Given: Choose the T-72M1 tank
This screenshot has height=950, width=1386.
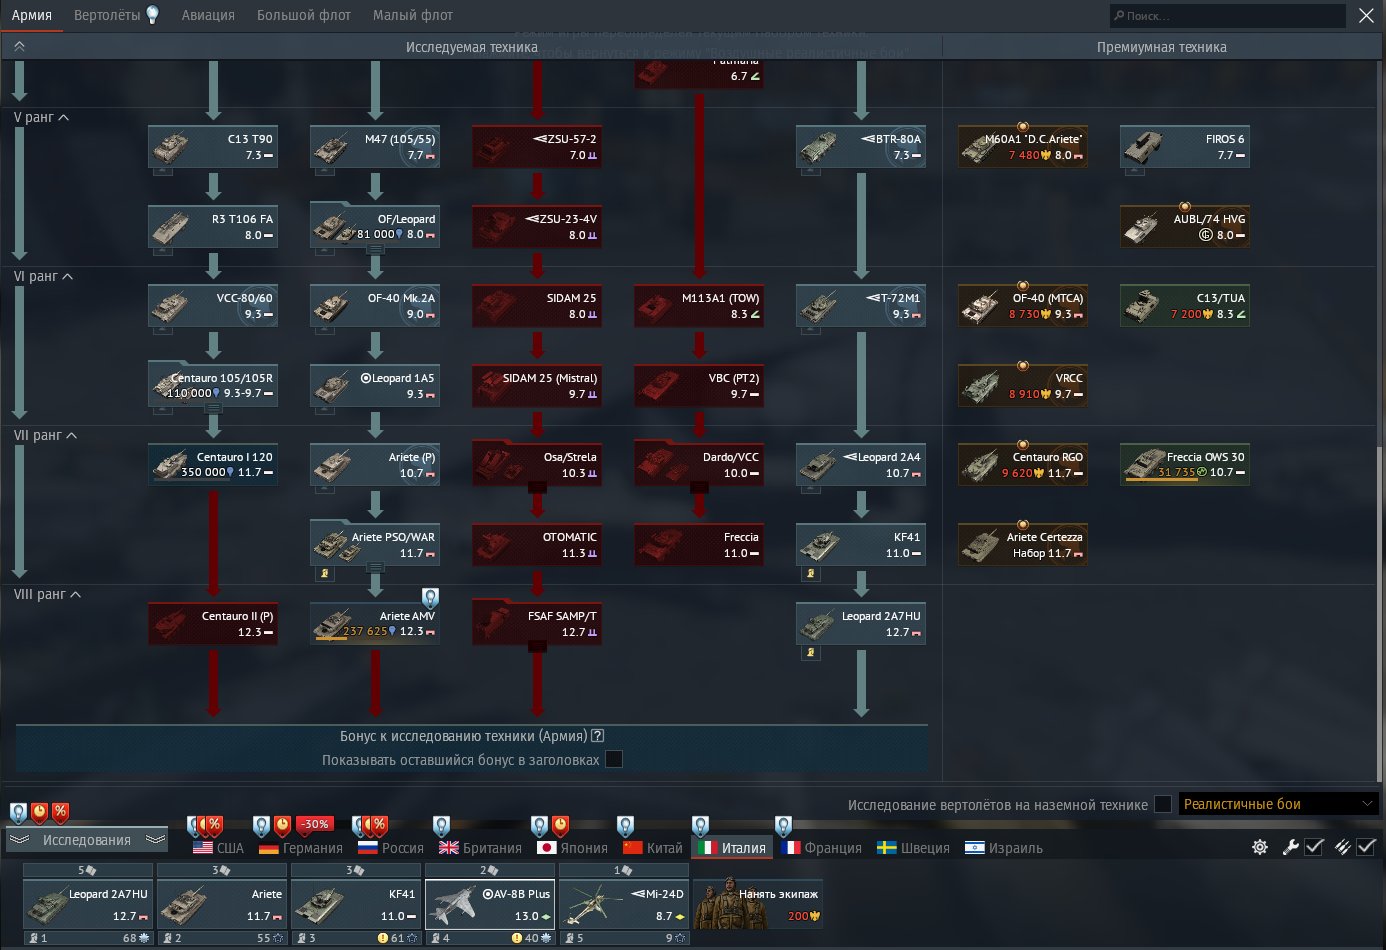Looking at the screenshot, I should tap(861, 305).
